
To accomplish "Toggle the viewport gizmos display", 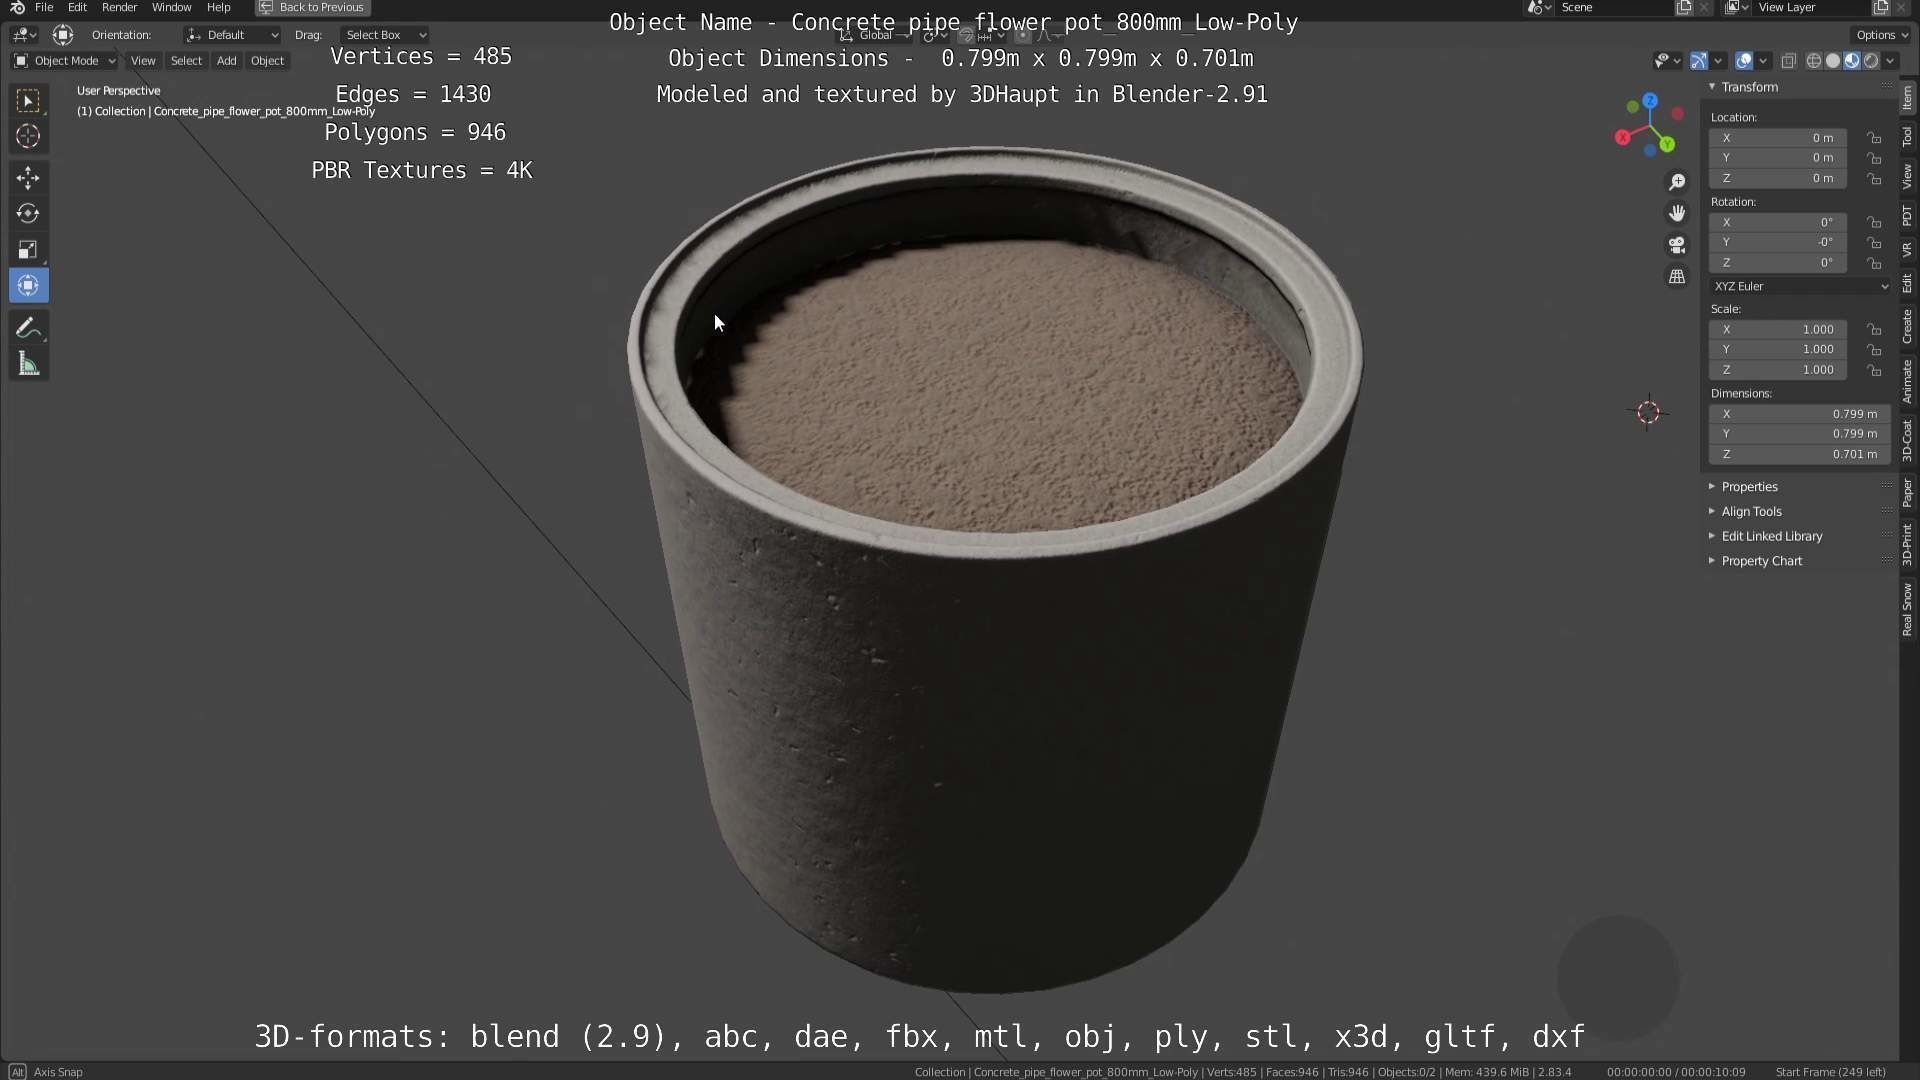I will point(1698,61).
